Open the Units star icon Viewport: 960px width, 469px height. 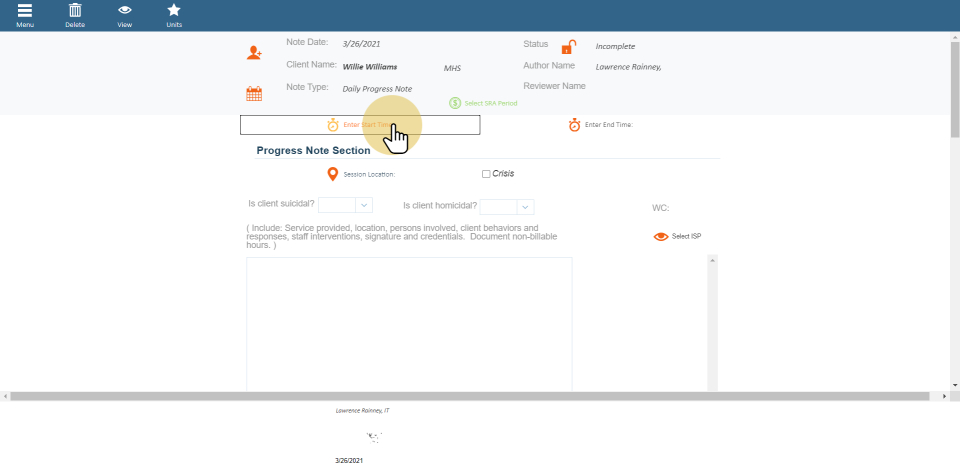[x=174, y=11]
